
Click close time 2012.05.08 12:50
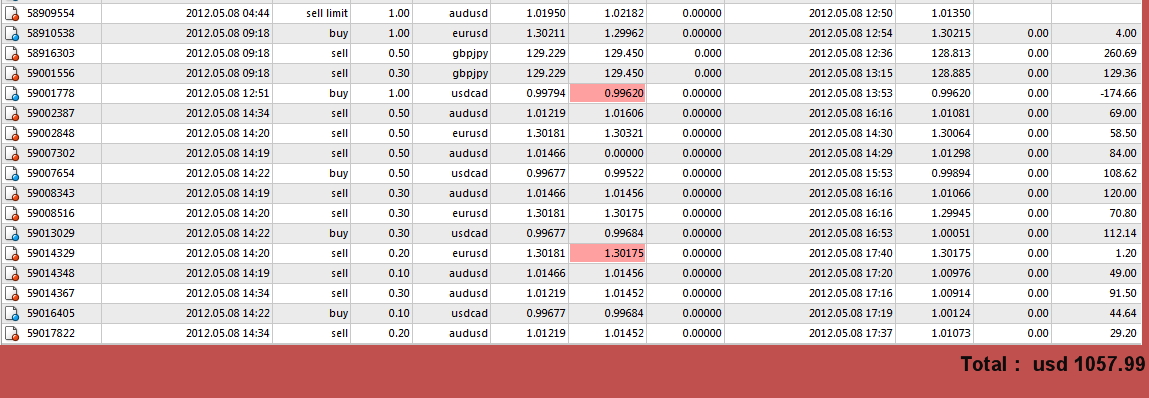851,13
